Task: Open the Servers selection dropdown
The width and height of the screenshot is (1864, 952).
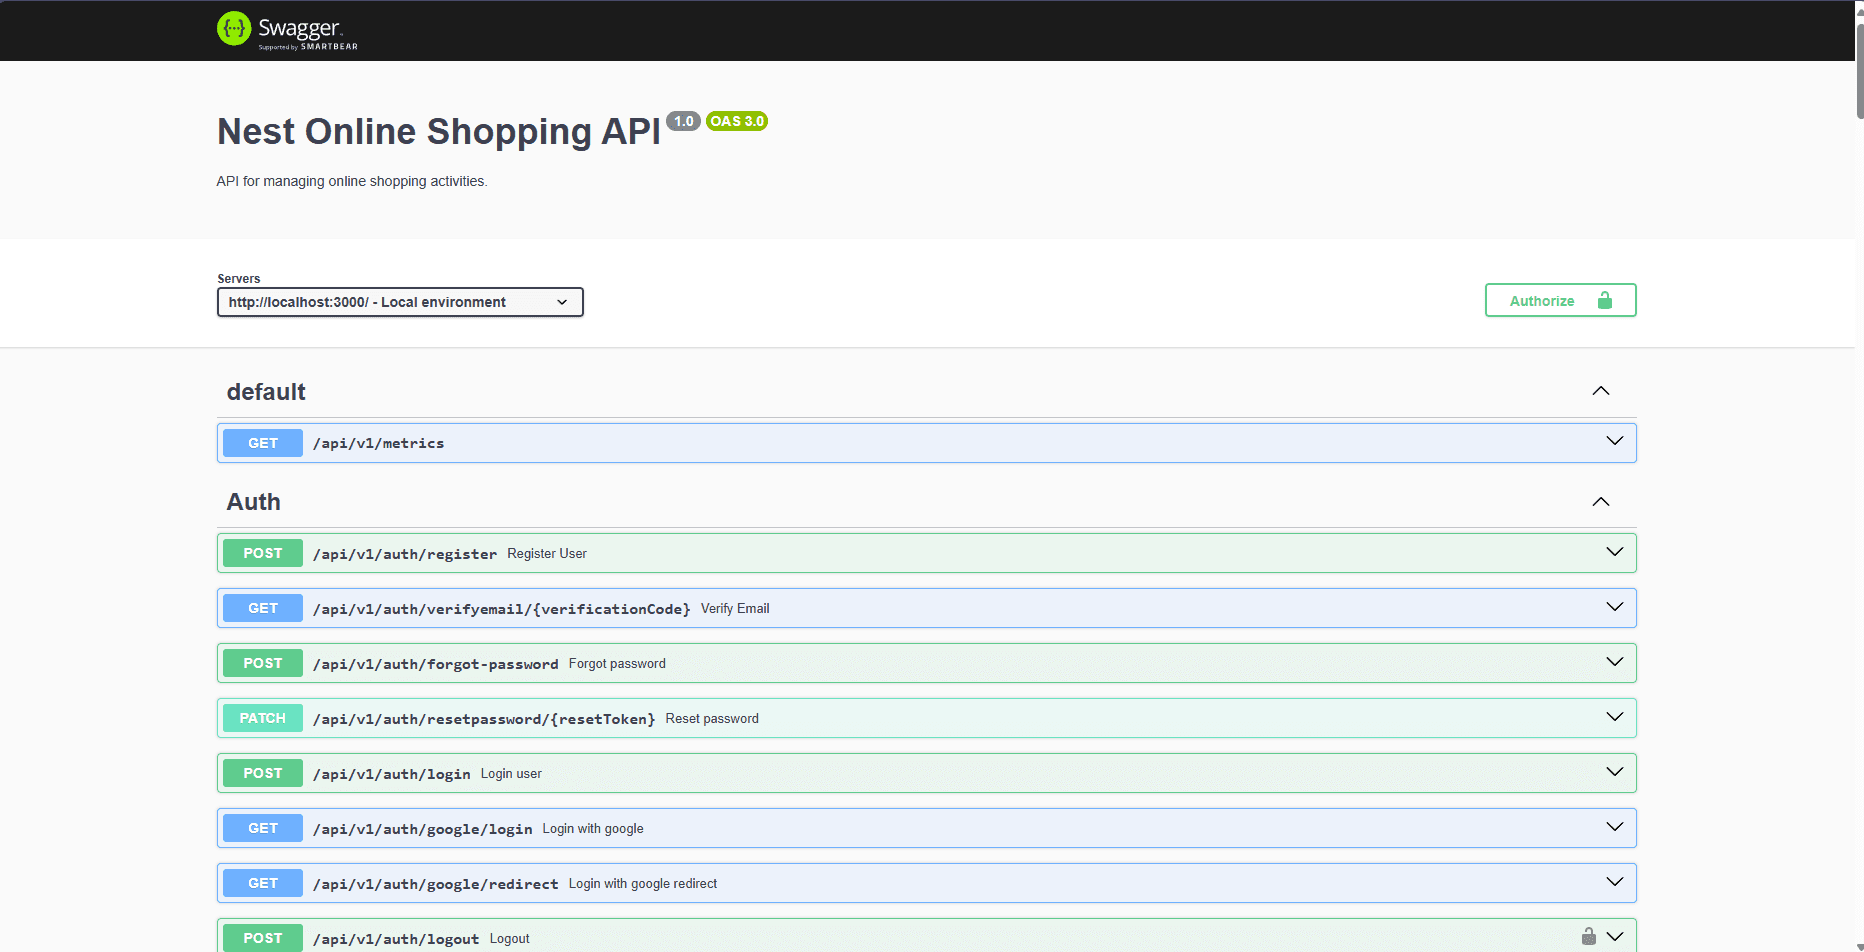Action: [x=399, y=301]
